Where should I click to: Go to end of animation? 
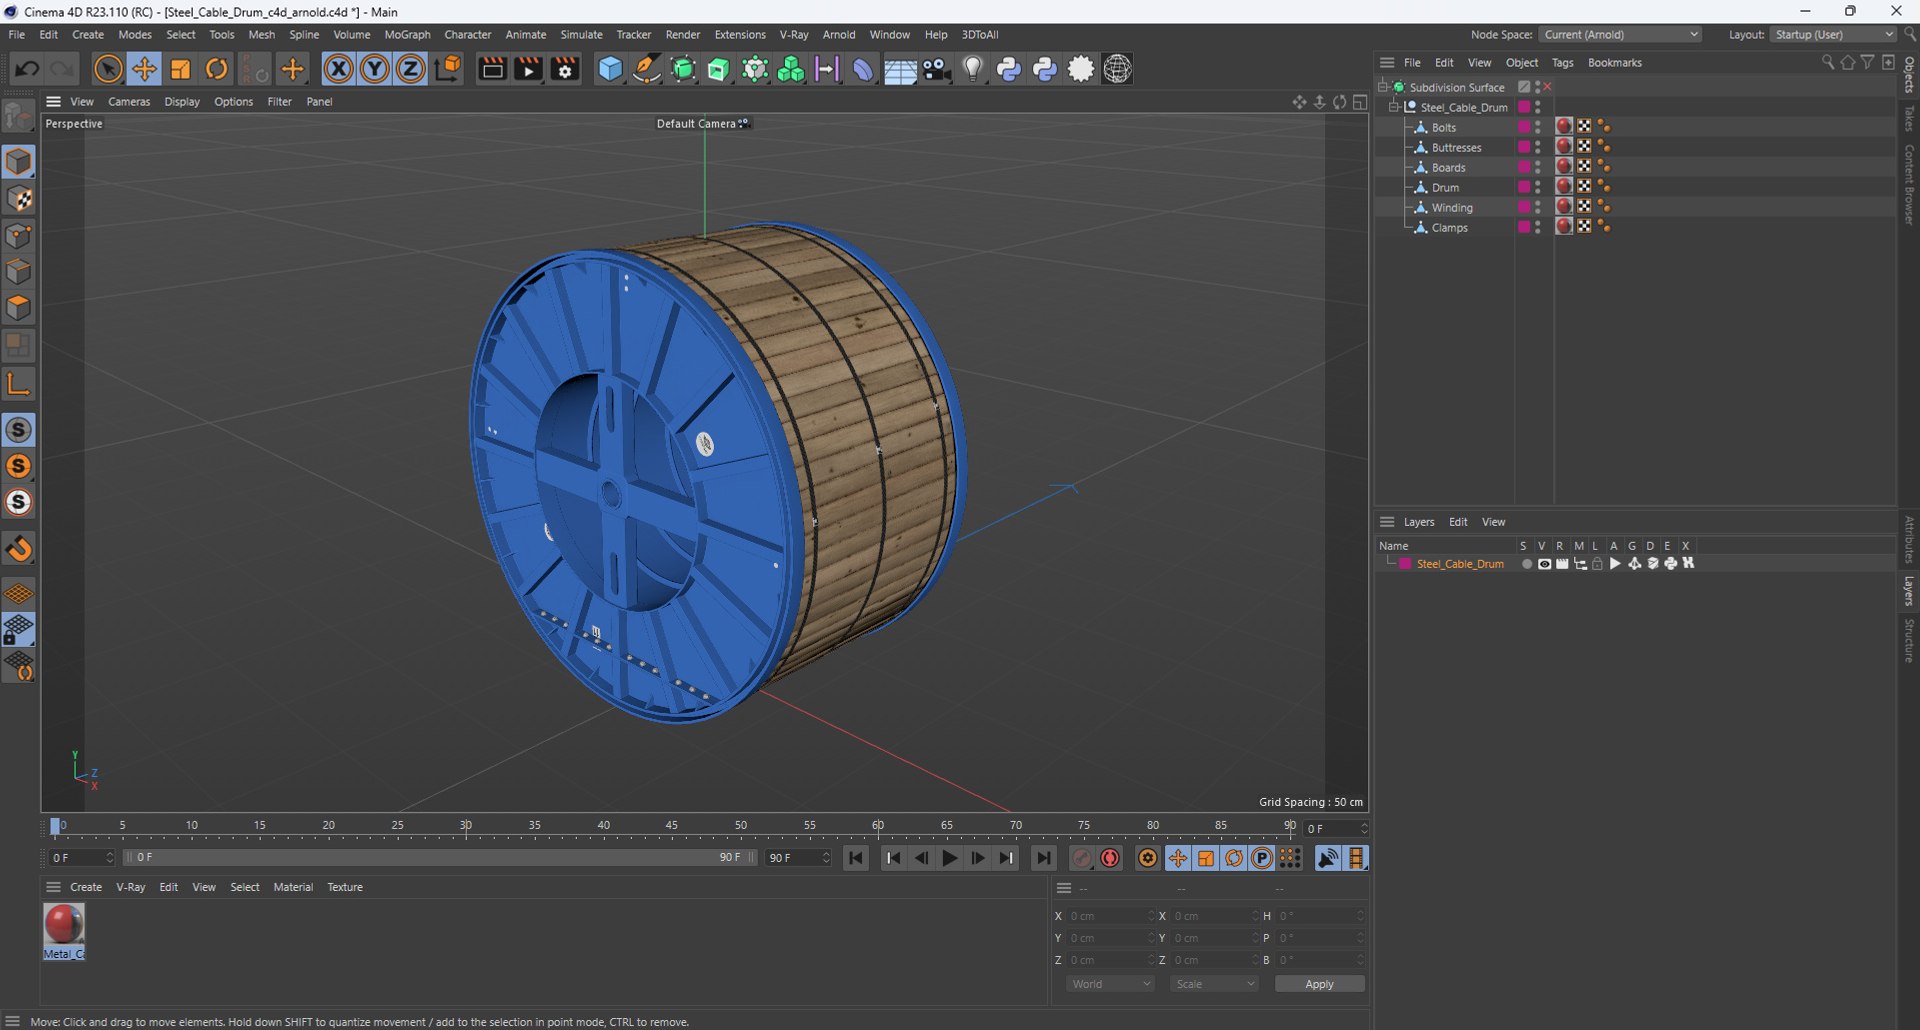1043,858
